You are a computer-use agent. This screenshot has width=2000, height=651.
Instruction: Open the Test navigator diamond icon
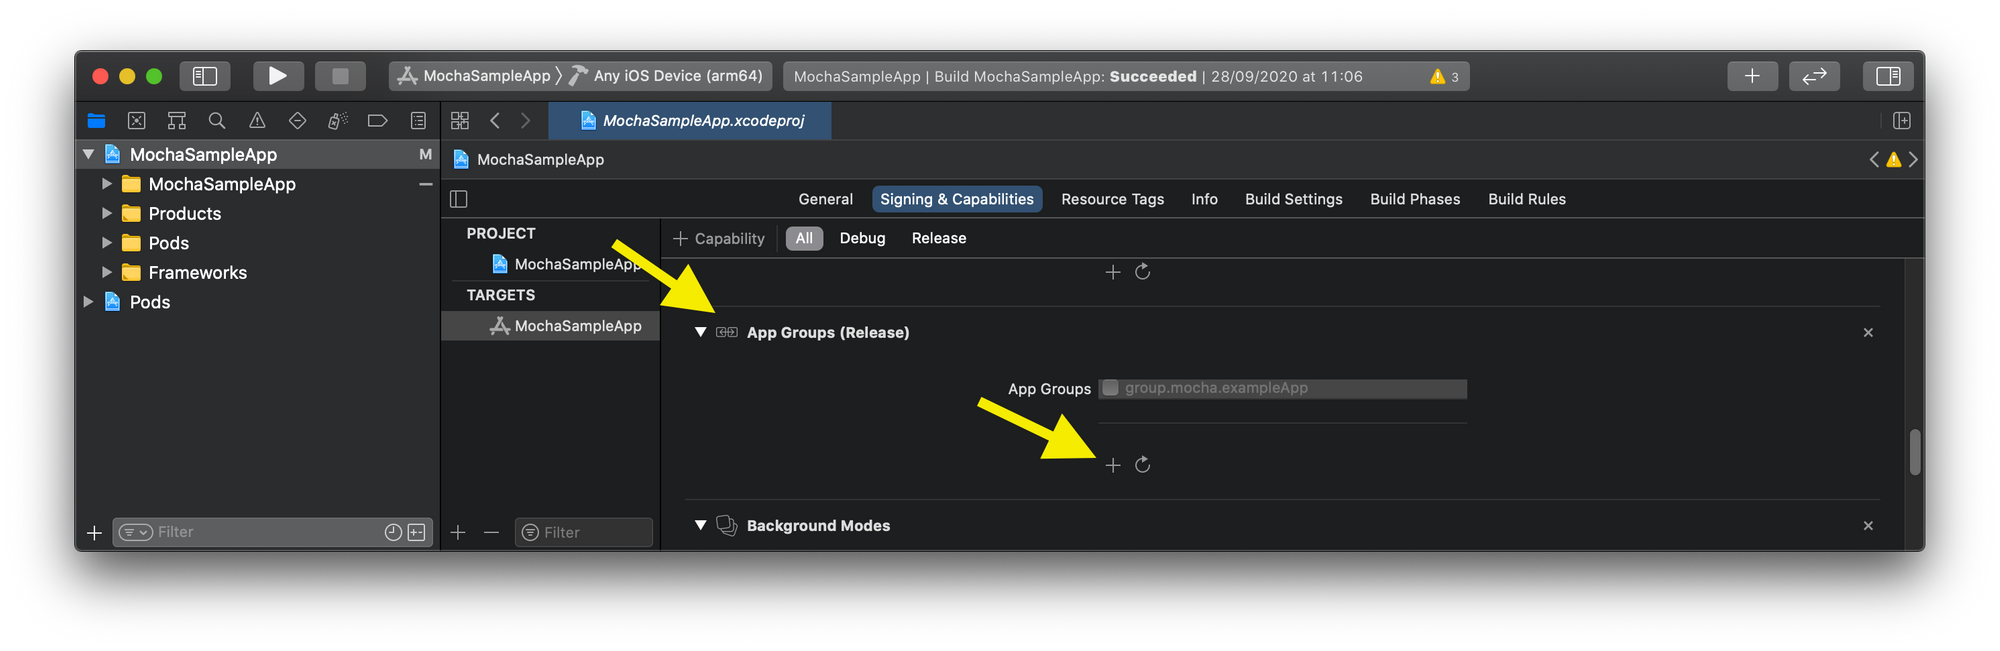coord(297,121)
